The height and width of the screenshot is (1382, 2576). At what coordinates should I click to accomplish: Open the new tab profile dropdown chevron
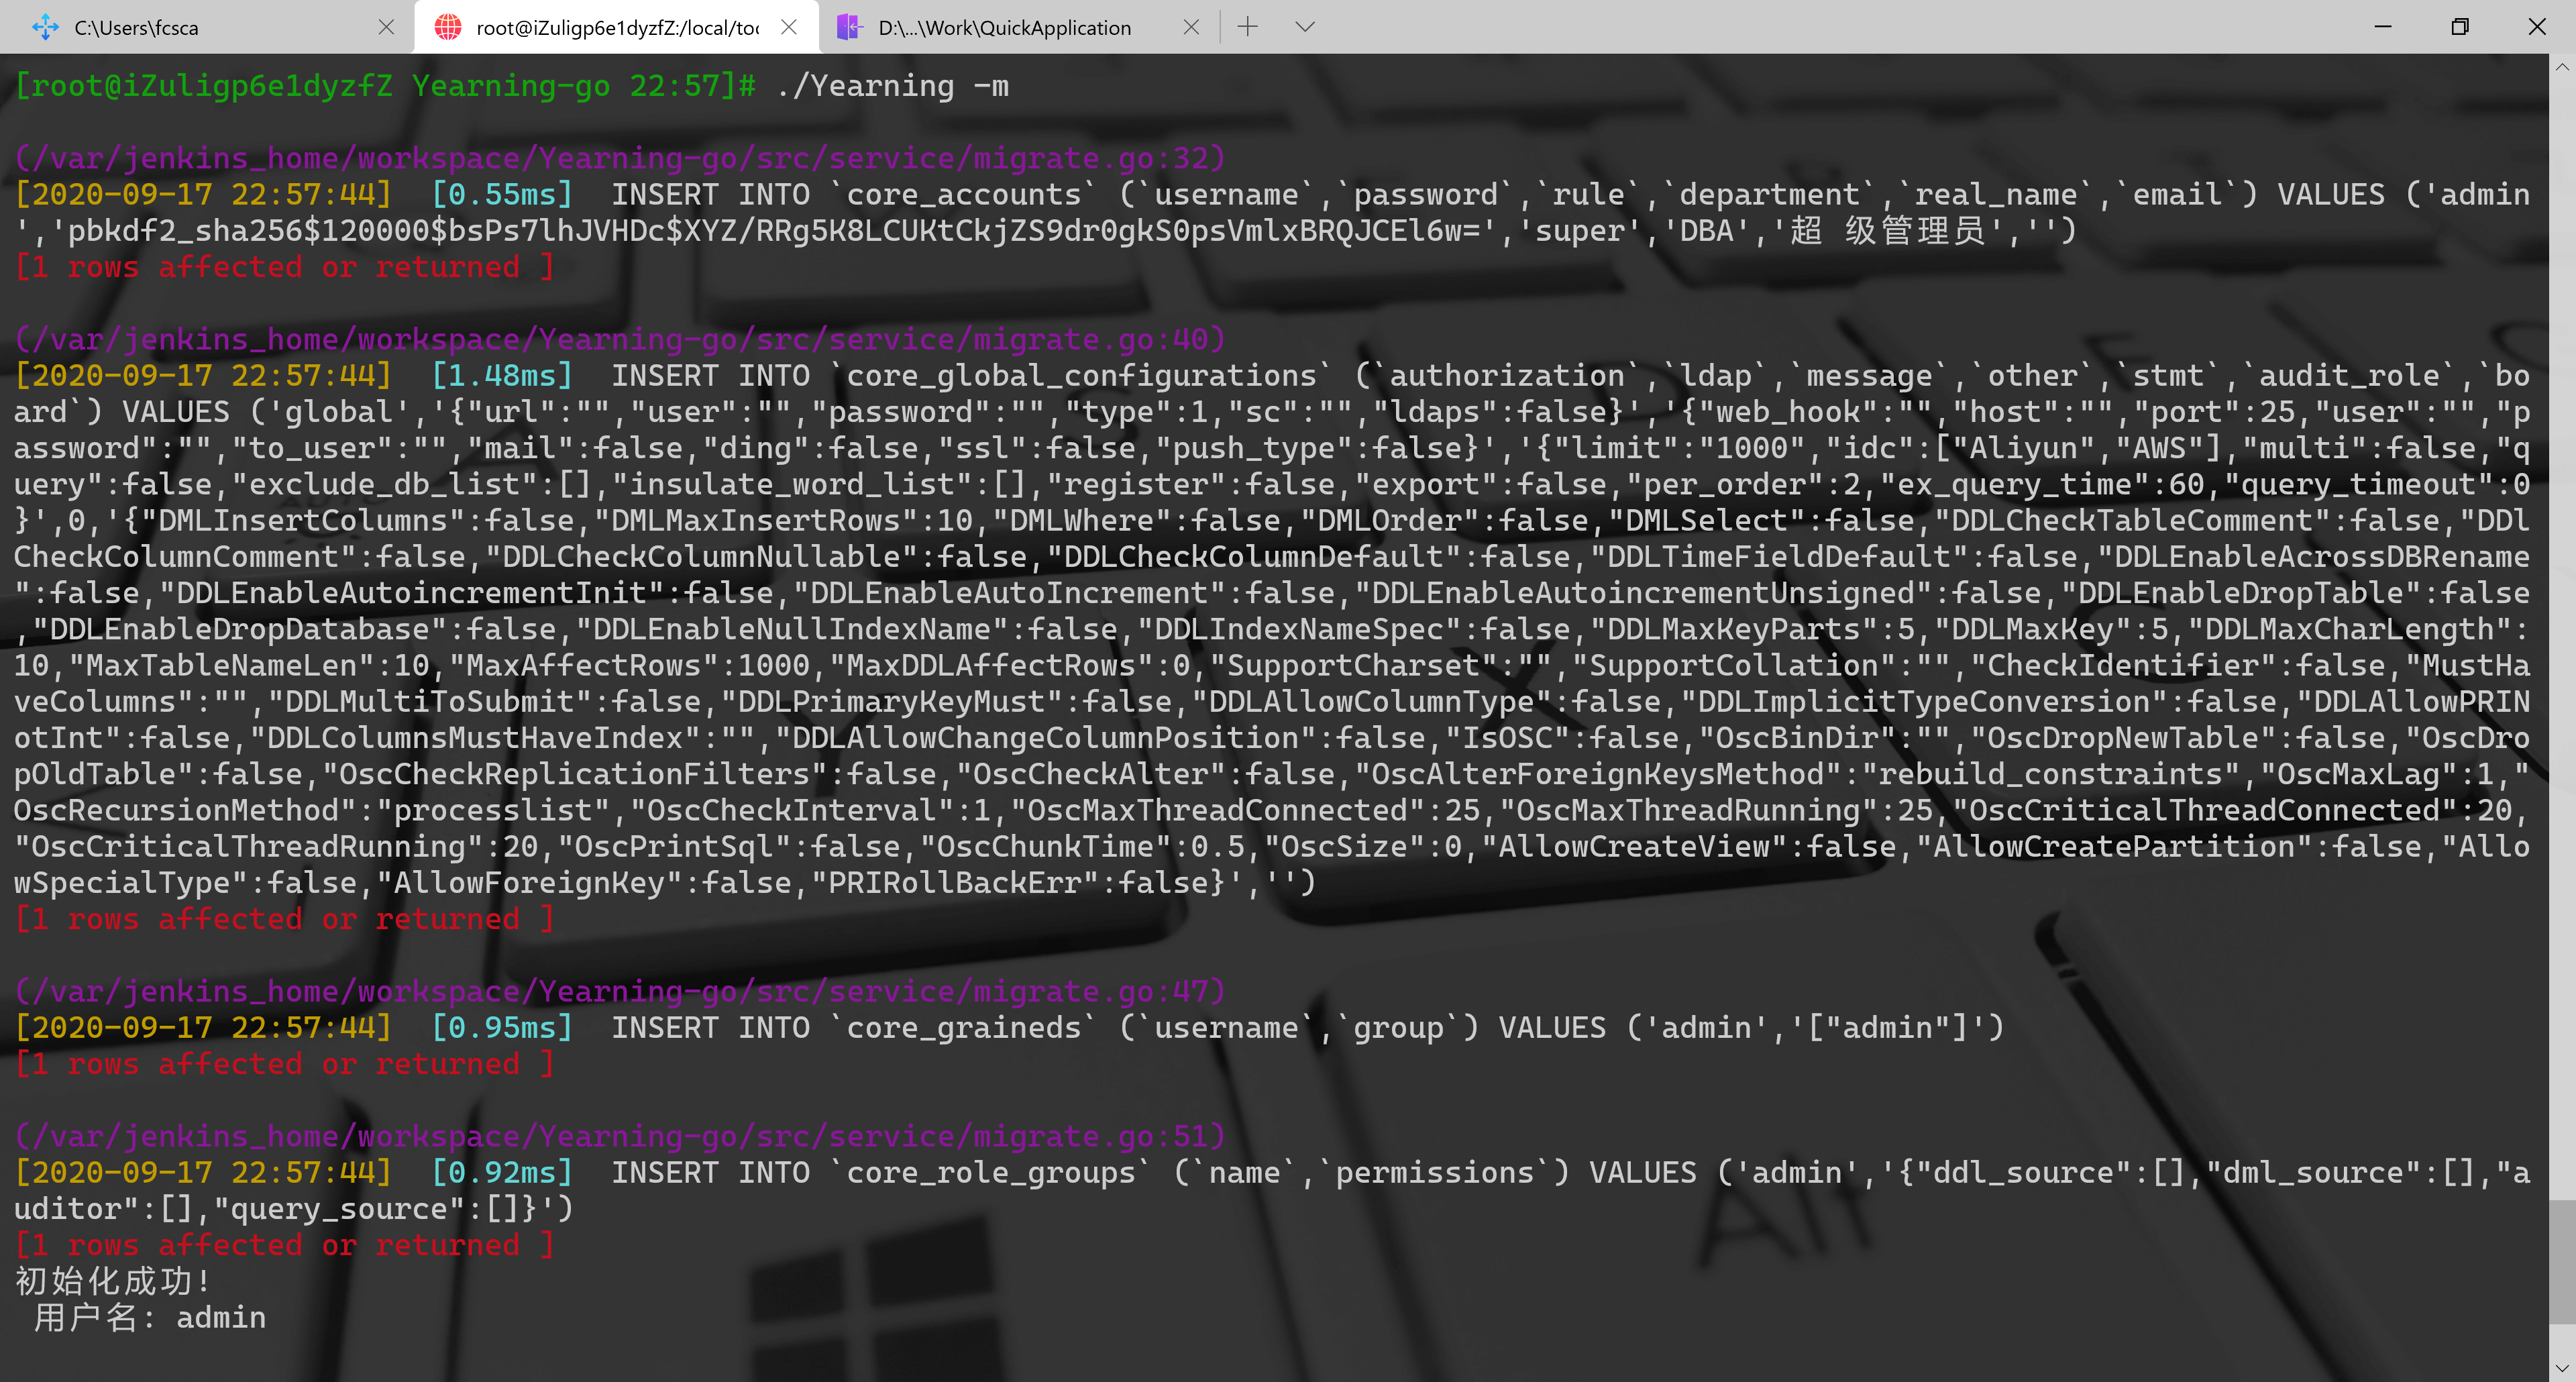[x=1304, y=27]
